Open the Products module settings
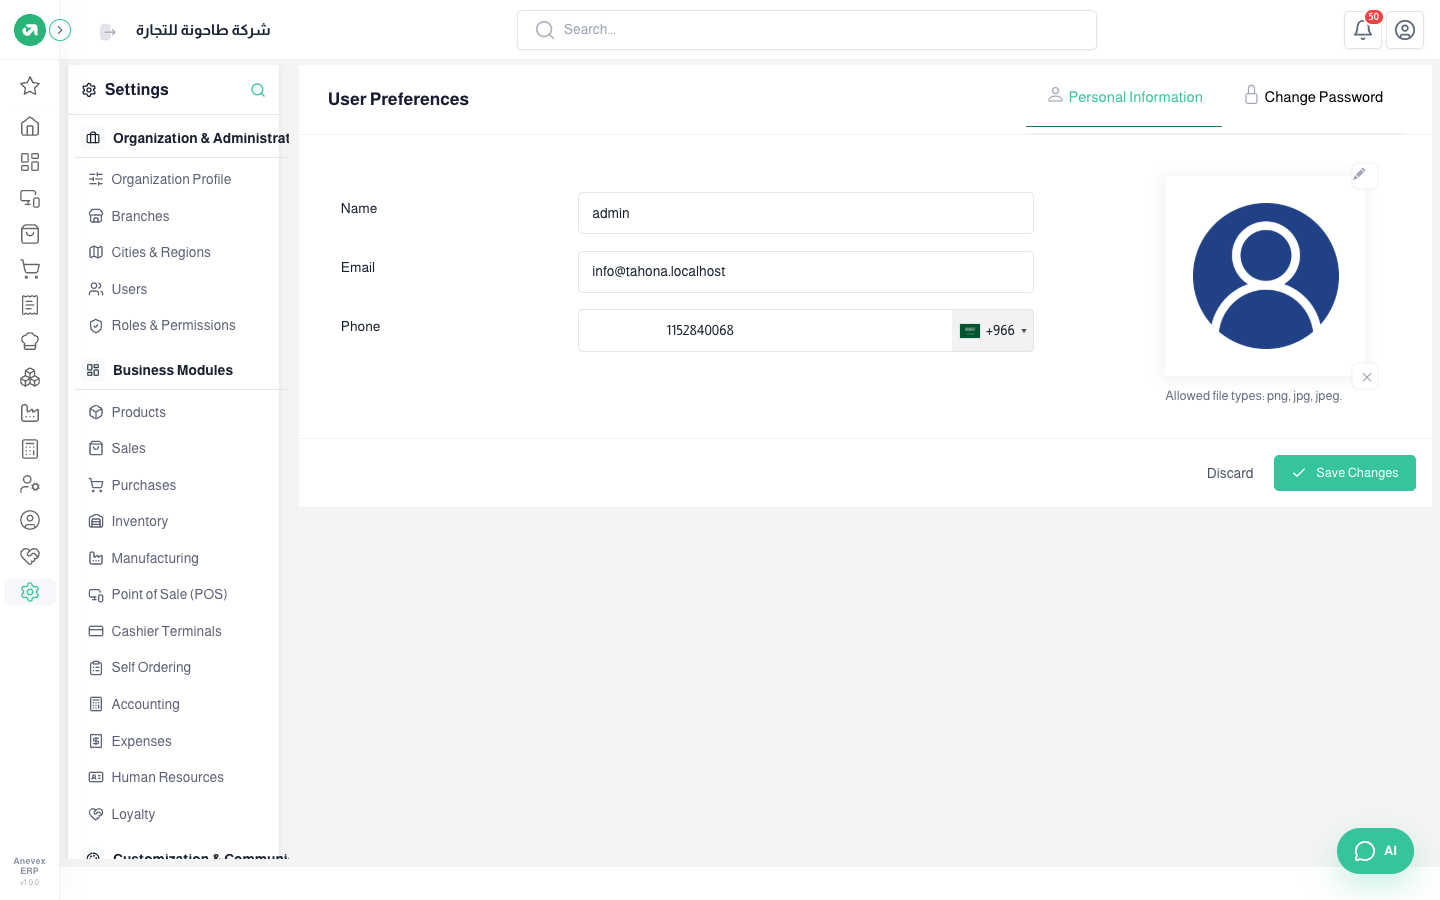Screen dimensions: 1440x900 click(138, 412)
